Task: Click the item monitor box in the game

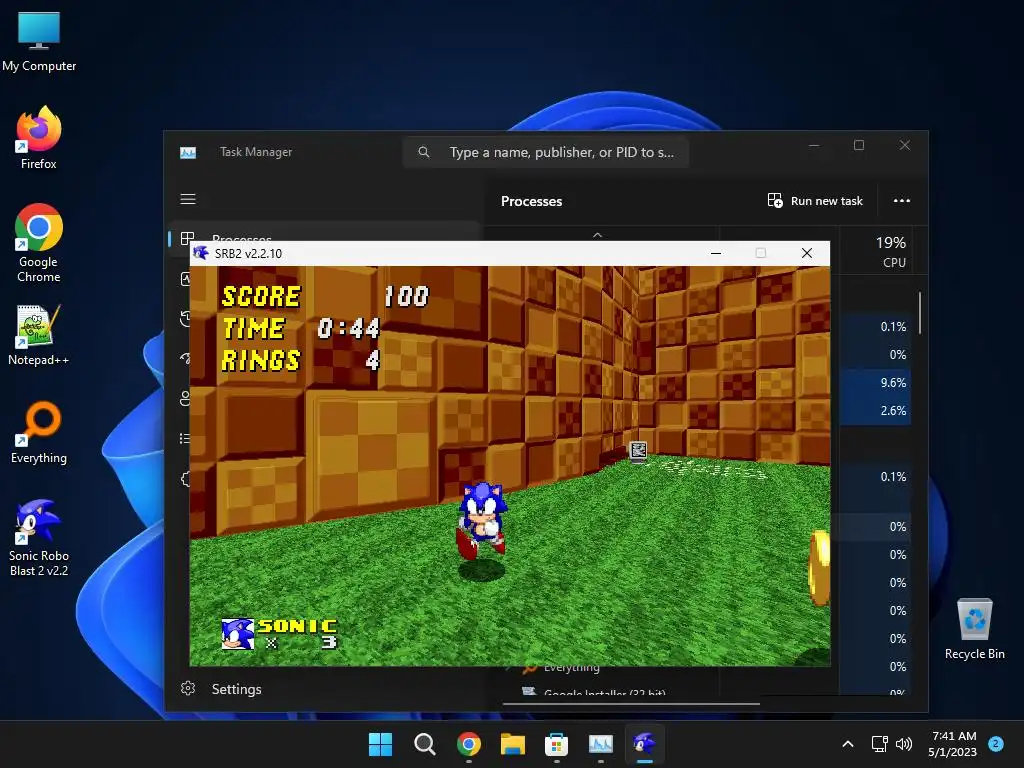Action: [638, 451]
